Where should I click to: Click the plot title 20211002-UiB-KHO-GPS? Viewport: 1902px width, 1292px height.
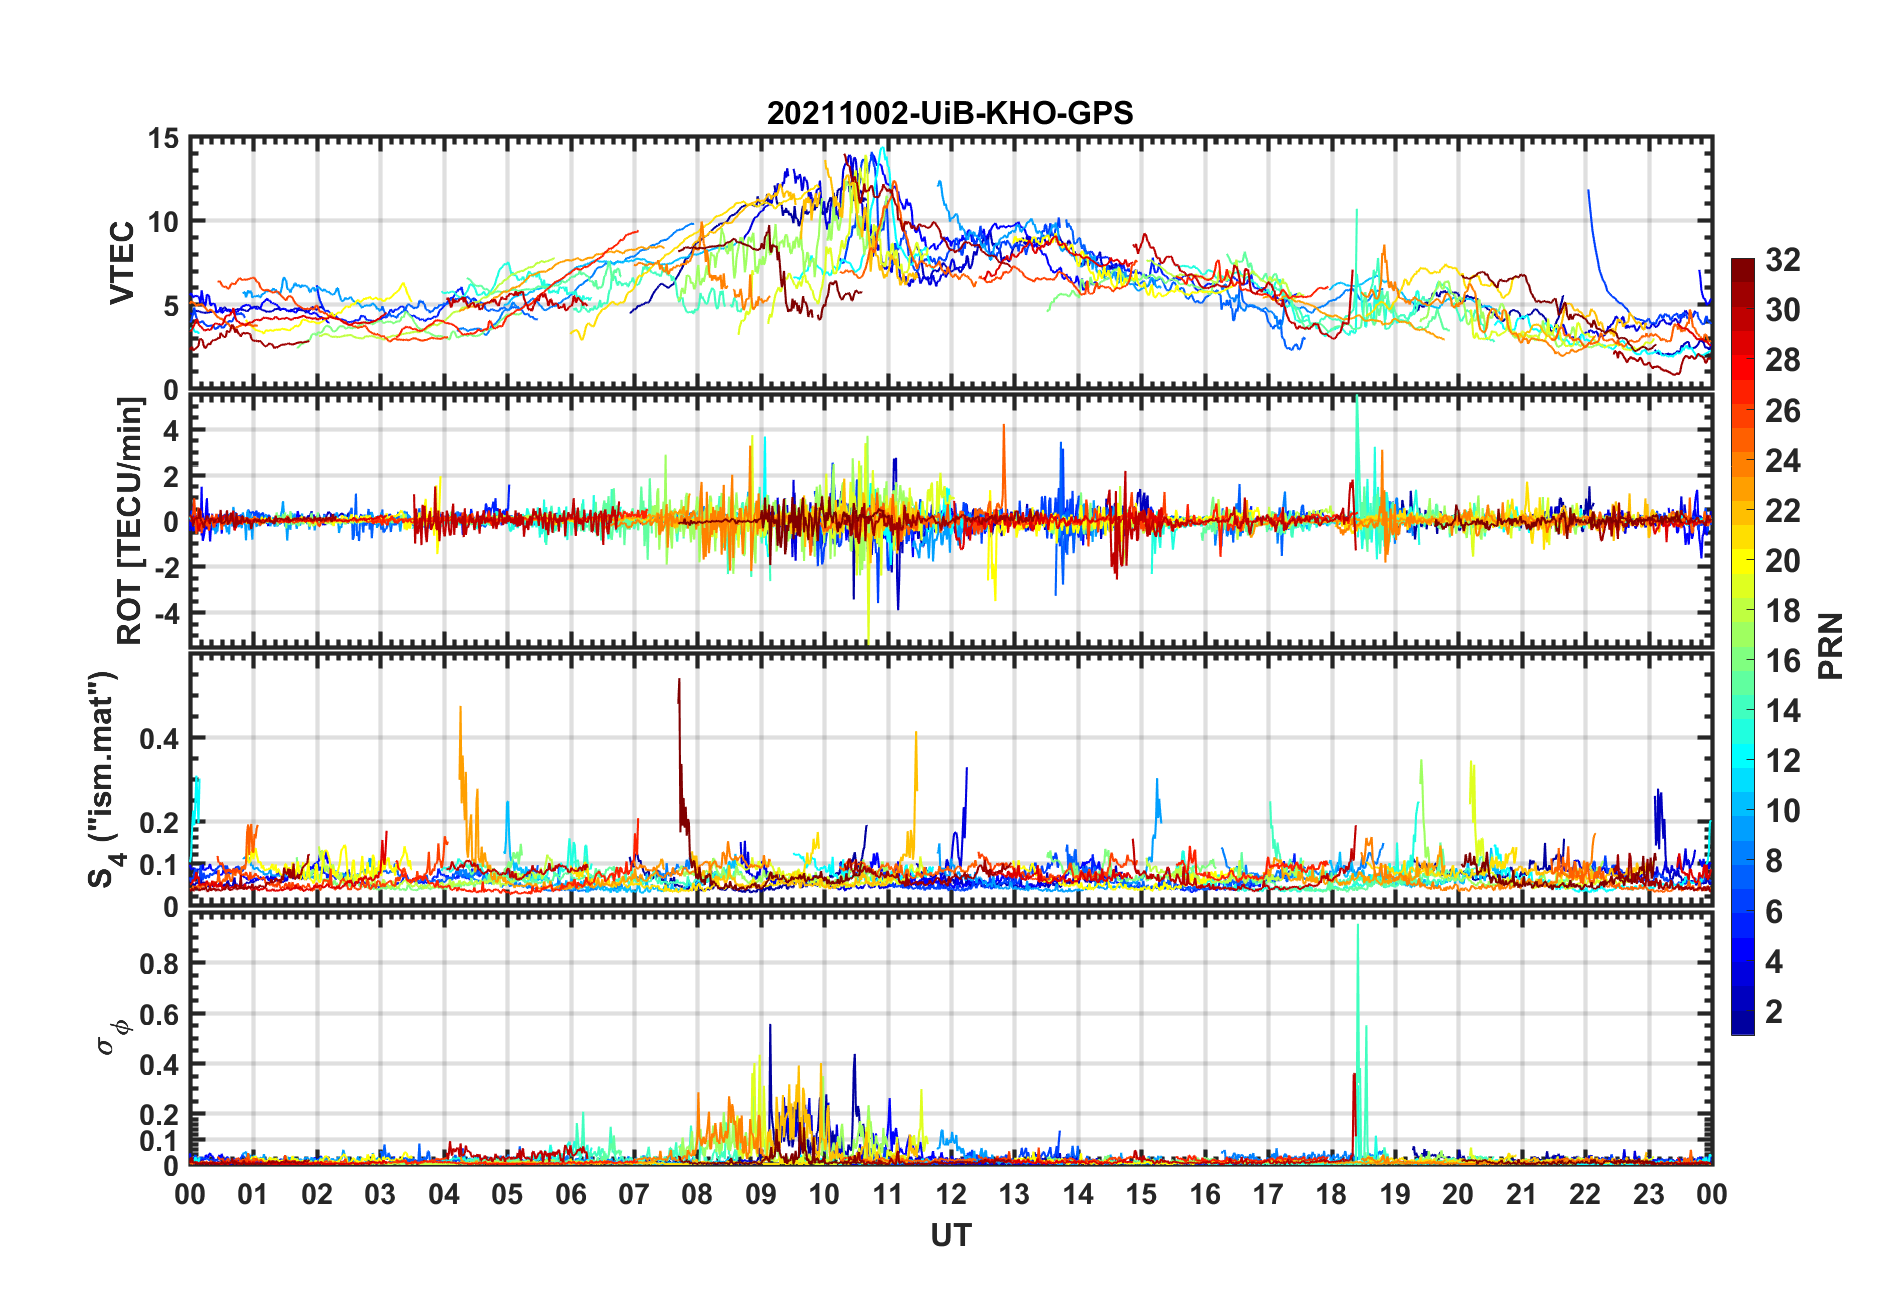950,113
